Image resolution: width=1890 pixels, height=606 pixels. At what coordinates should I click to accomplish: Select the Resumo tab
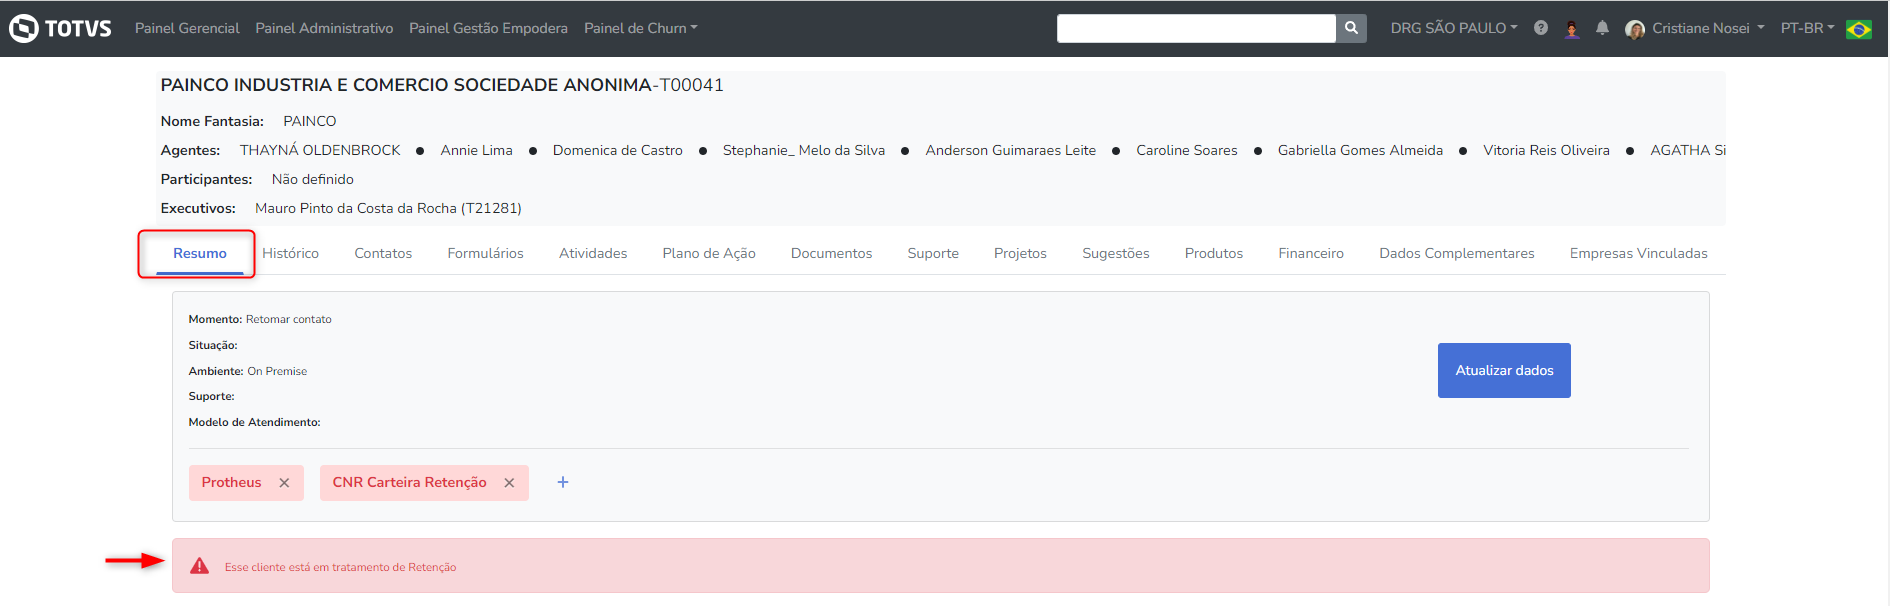(x=200, y=253)
